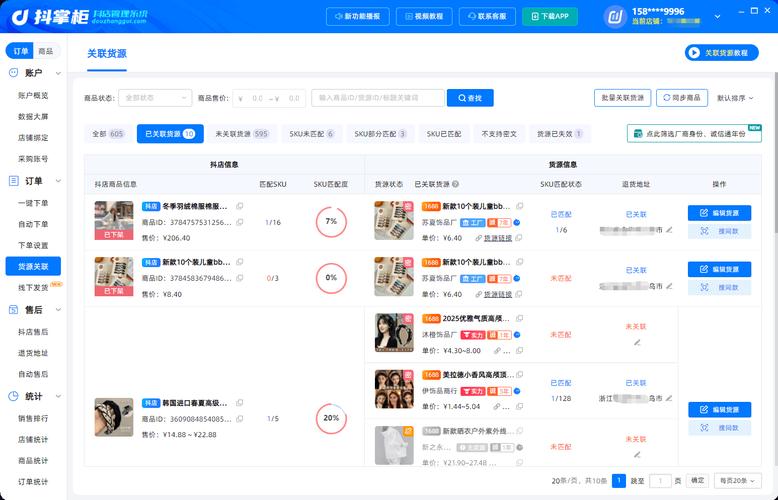Select the 未关联货源 595 tab
Image resolution: width=778 pixels, height=500 pixels.
(242, 134)
